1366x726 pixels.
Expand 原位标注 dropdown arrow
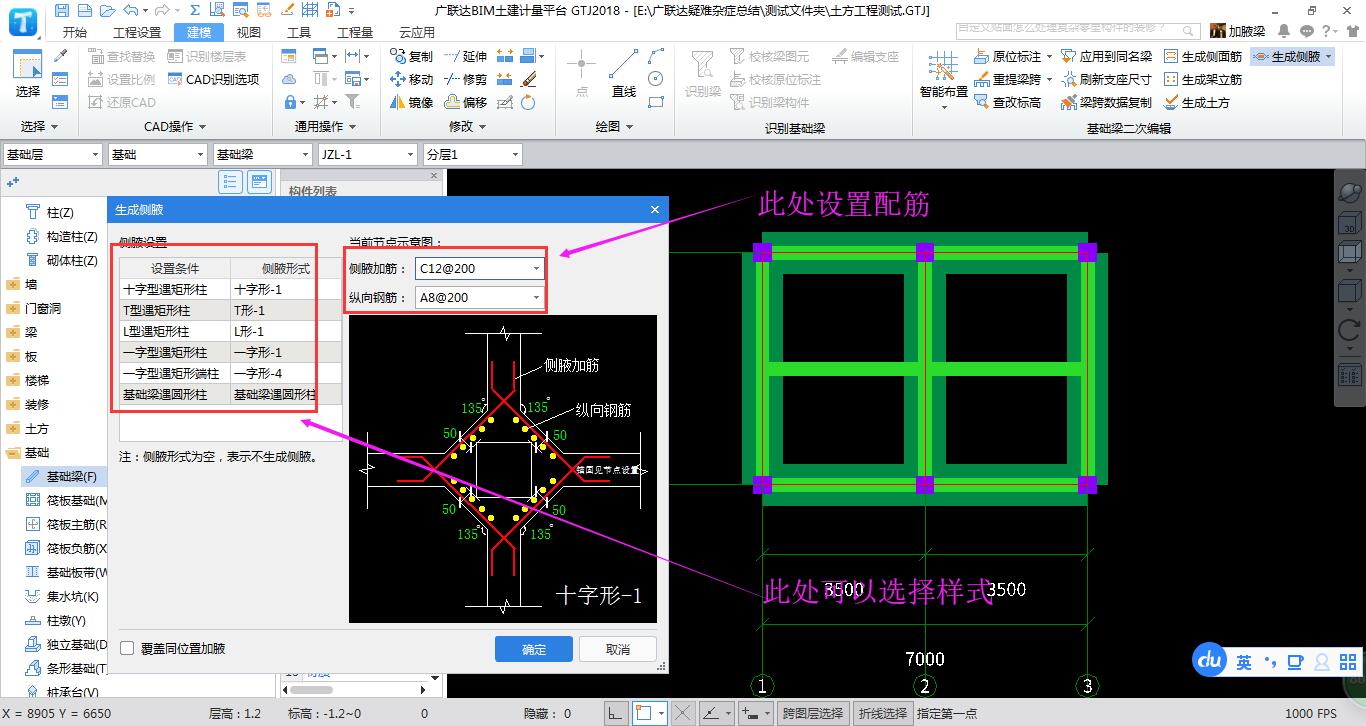click(x=1048, y=57)
